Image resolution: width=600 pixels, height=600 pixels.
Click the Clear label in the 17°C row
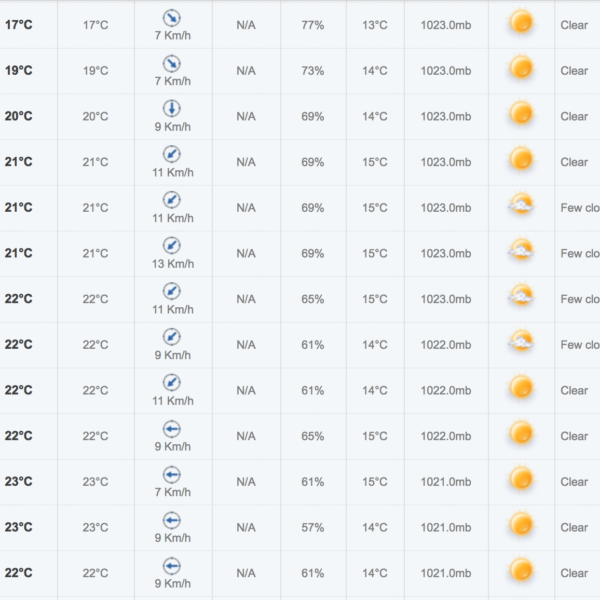pos(574,25)
